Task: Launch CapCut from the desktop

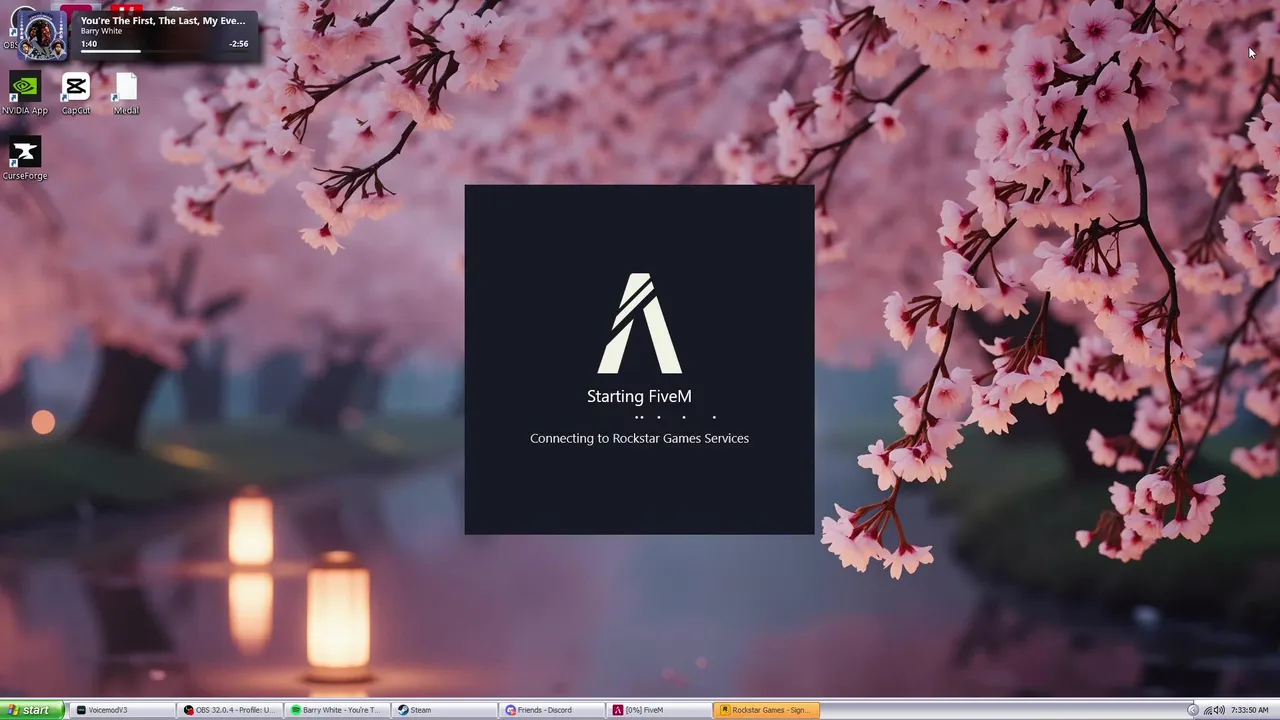Action: [76, 93]
